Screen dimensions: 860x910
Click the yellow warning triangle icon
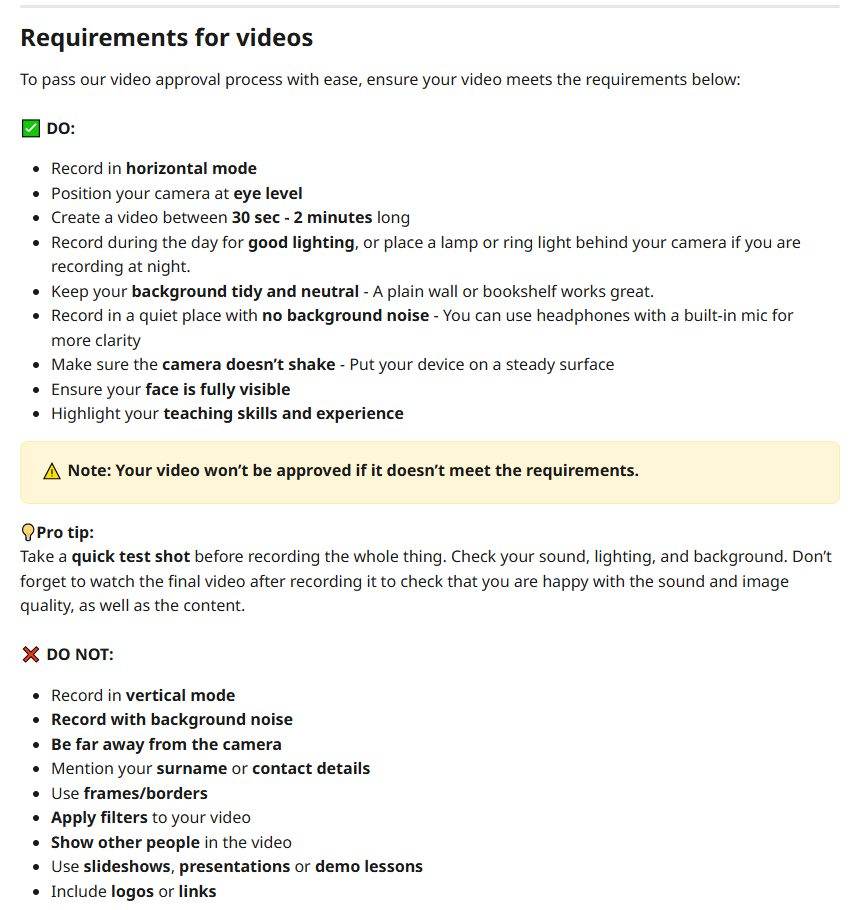click(x=52, y=471)
